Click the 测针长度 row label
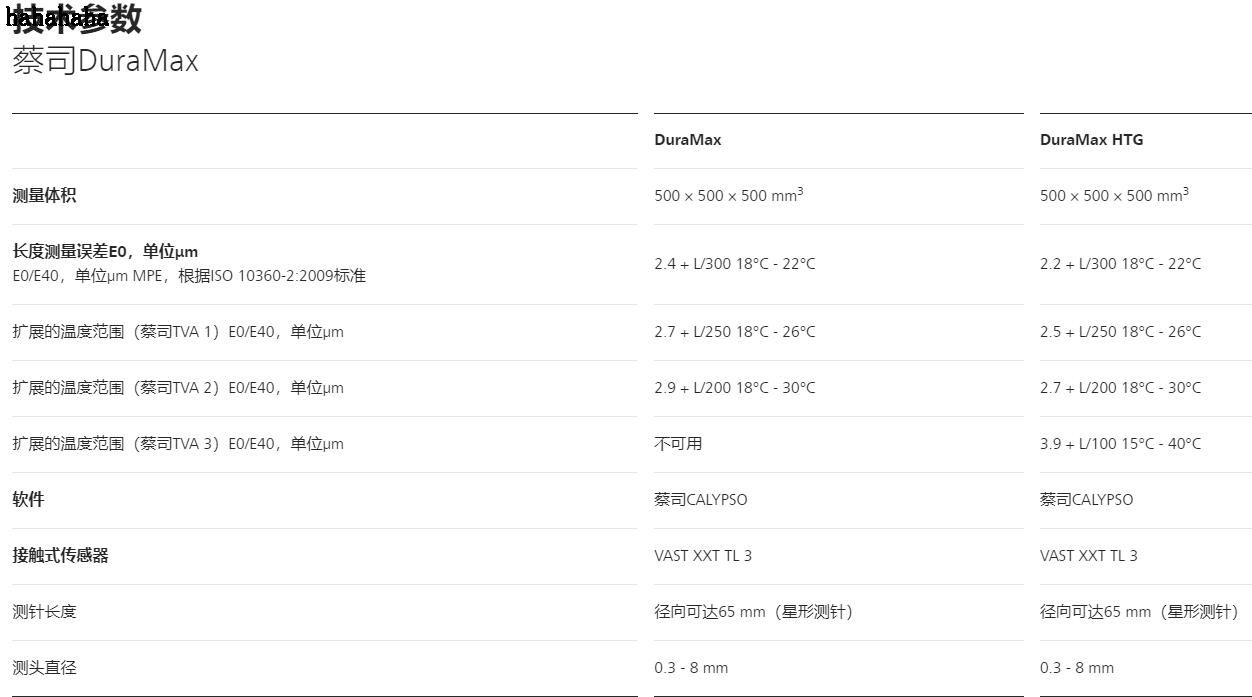 (44, 612)
